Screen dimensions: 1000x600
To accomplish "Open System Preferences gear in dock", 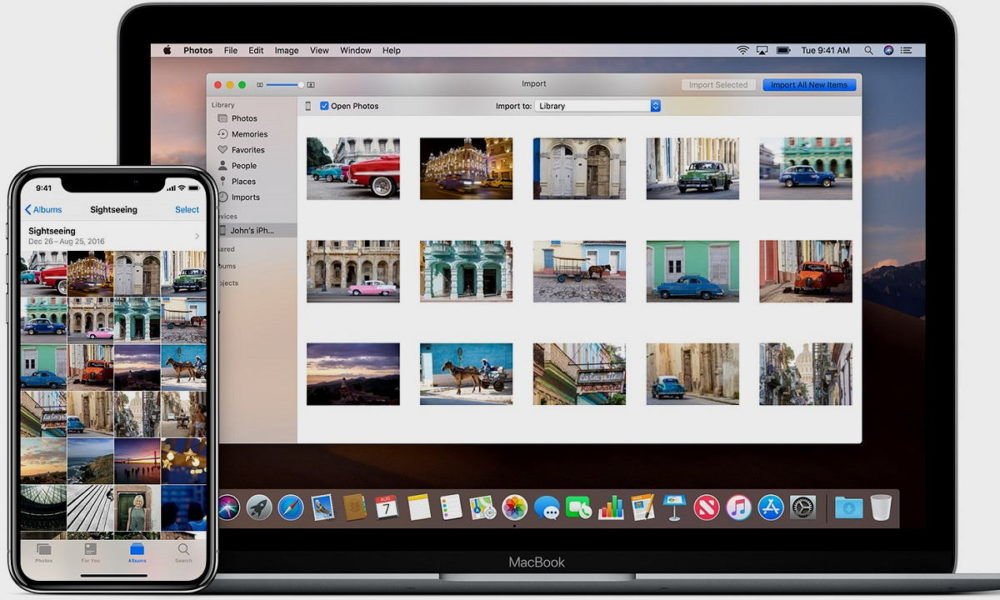I will 803,508.
